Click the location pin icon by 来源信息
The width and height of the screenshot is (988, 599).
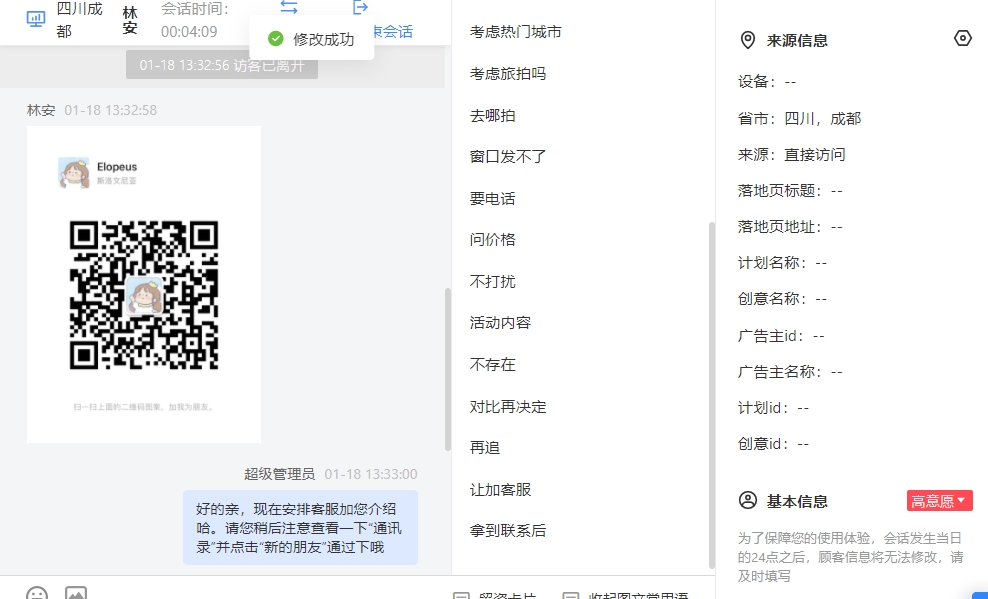747,40
